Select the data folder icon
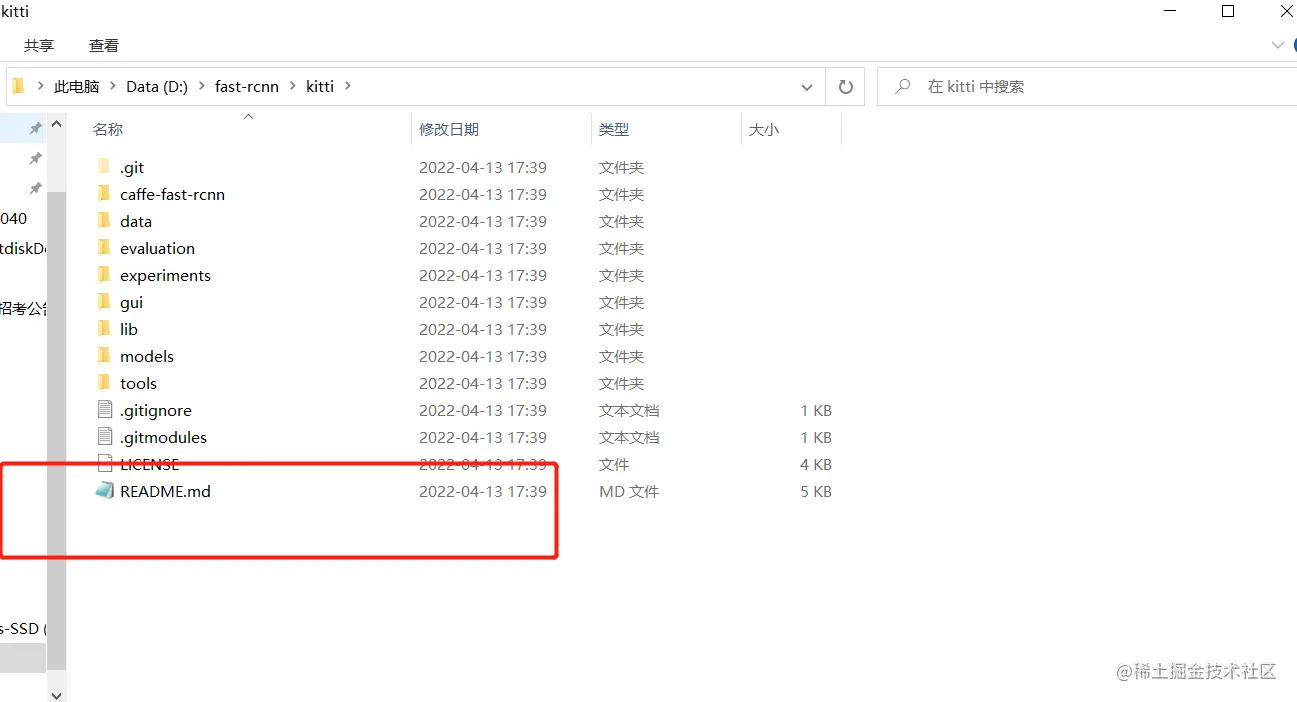The width and height of the screenshot is (1297, 702). click(x=104, y=220)
